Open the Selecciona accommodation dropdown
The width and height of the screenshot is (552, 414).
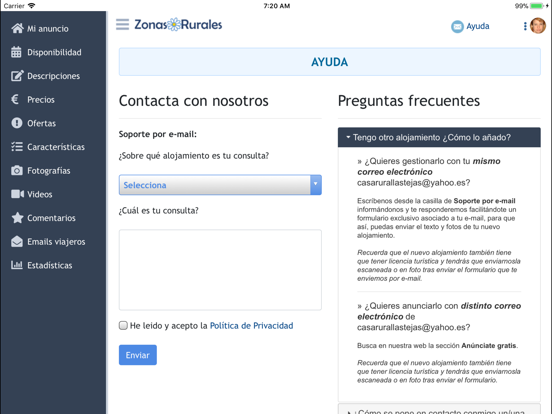[x=220, y=185]
